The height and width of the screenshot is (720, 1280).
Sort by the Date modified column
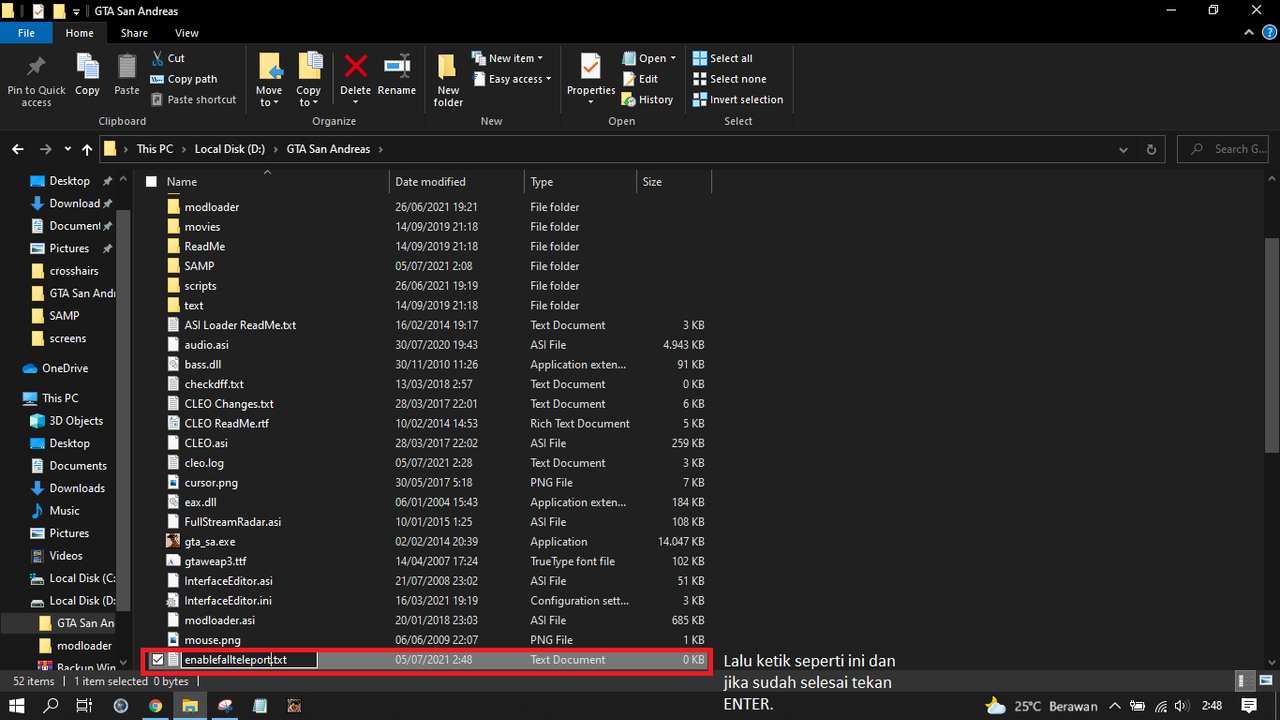(456, 182)
